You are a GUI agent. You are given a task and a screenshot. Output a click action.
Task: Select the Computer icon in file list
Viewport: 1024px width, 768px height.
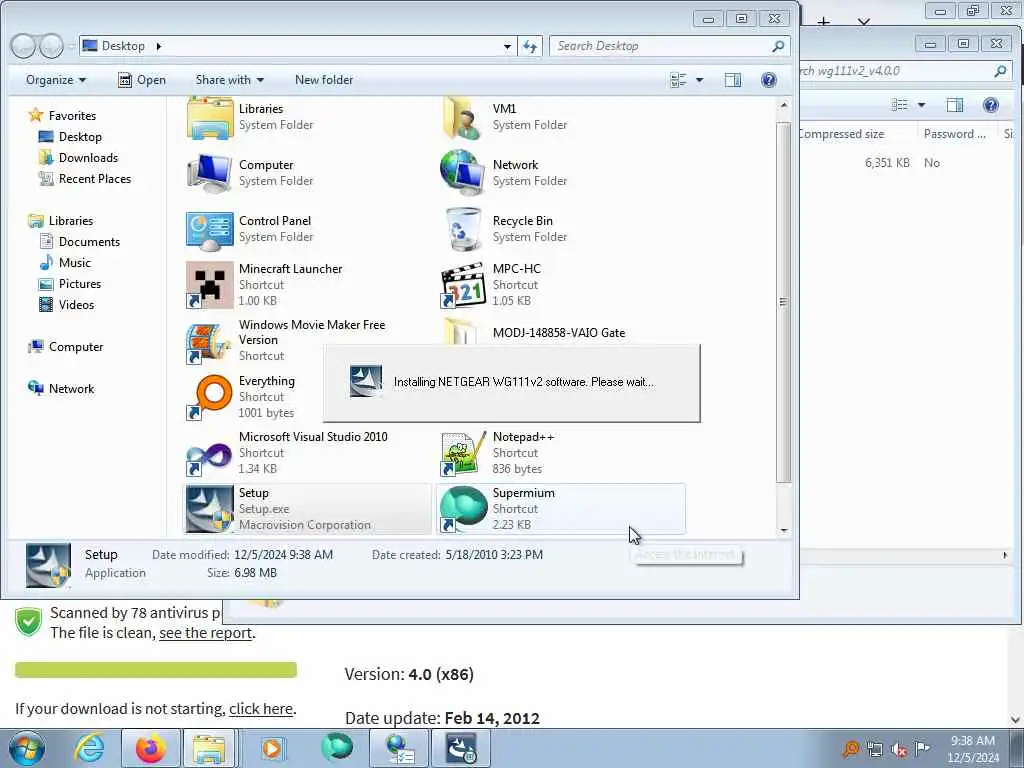click(x=209, y=173)
